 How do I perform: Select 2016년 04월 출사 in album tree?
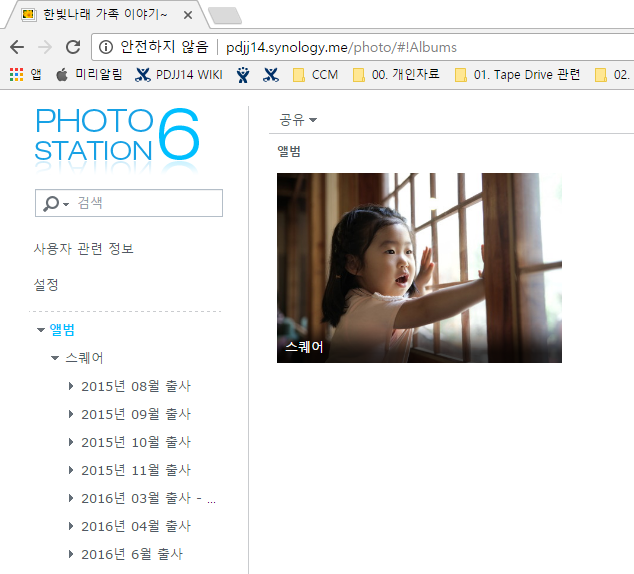pos(135,526)
